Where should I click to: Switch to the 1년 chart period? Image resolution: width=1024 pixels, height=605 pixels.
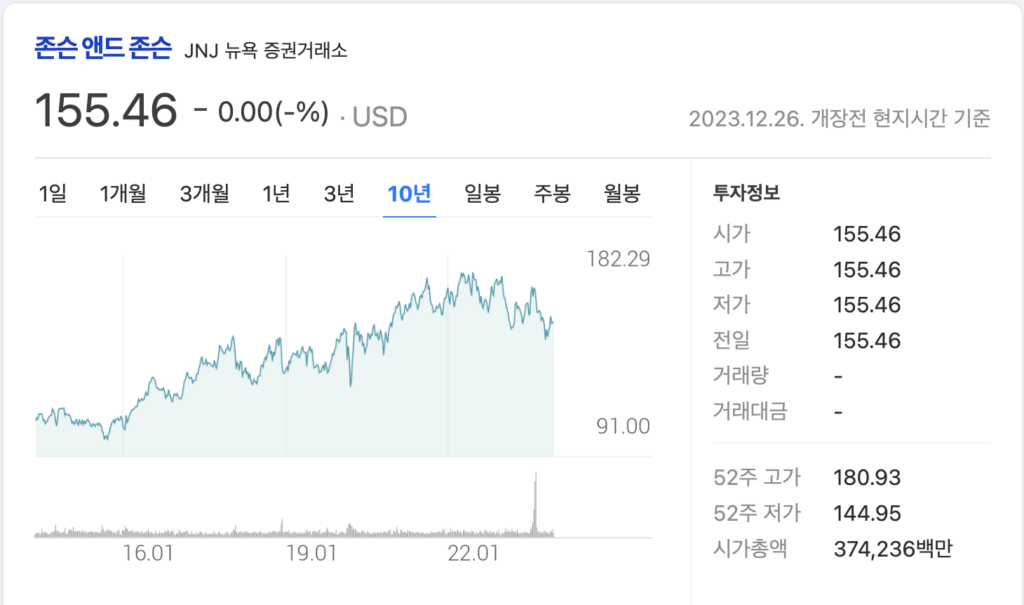click(276, 196)
